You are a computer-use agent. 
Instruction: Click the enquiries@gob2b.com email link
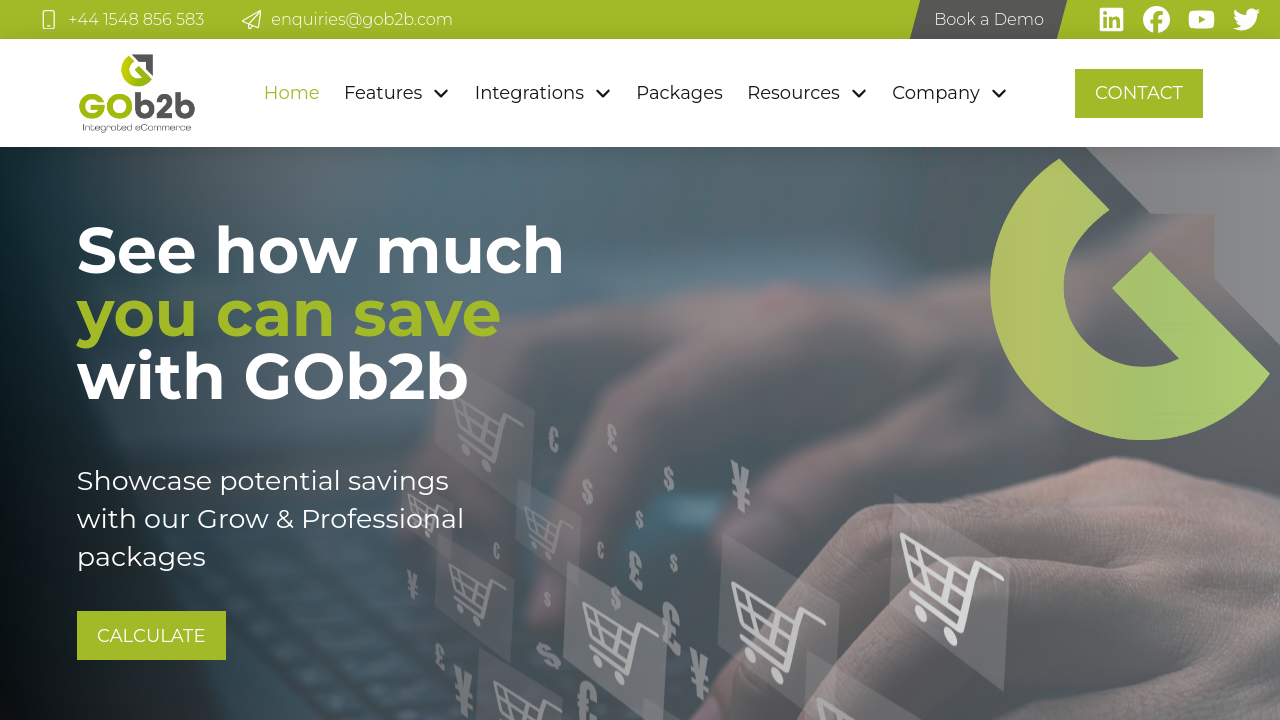(x=362, y=20)
